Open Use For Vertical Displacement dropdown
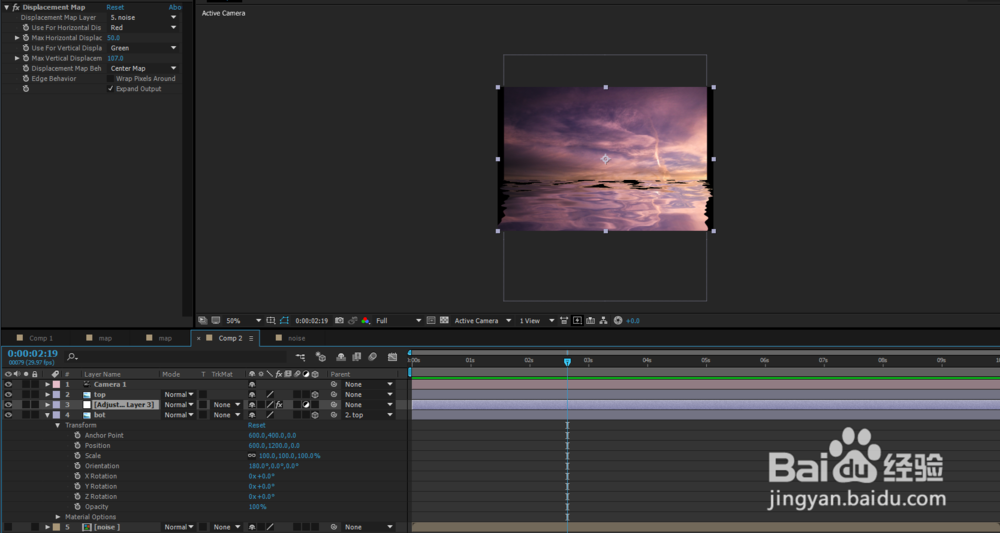Viewport: 1000px width, 533px height. coord(143,48)
